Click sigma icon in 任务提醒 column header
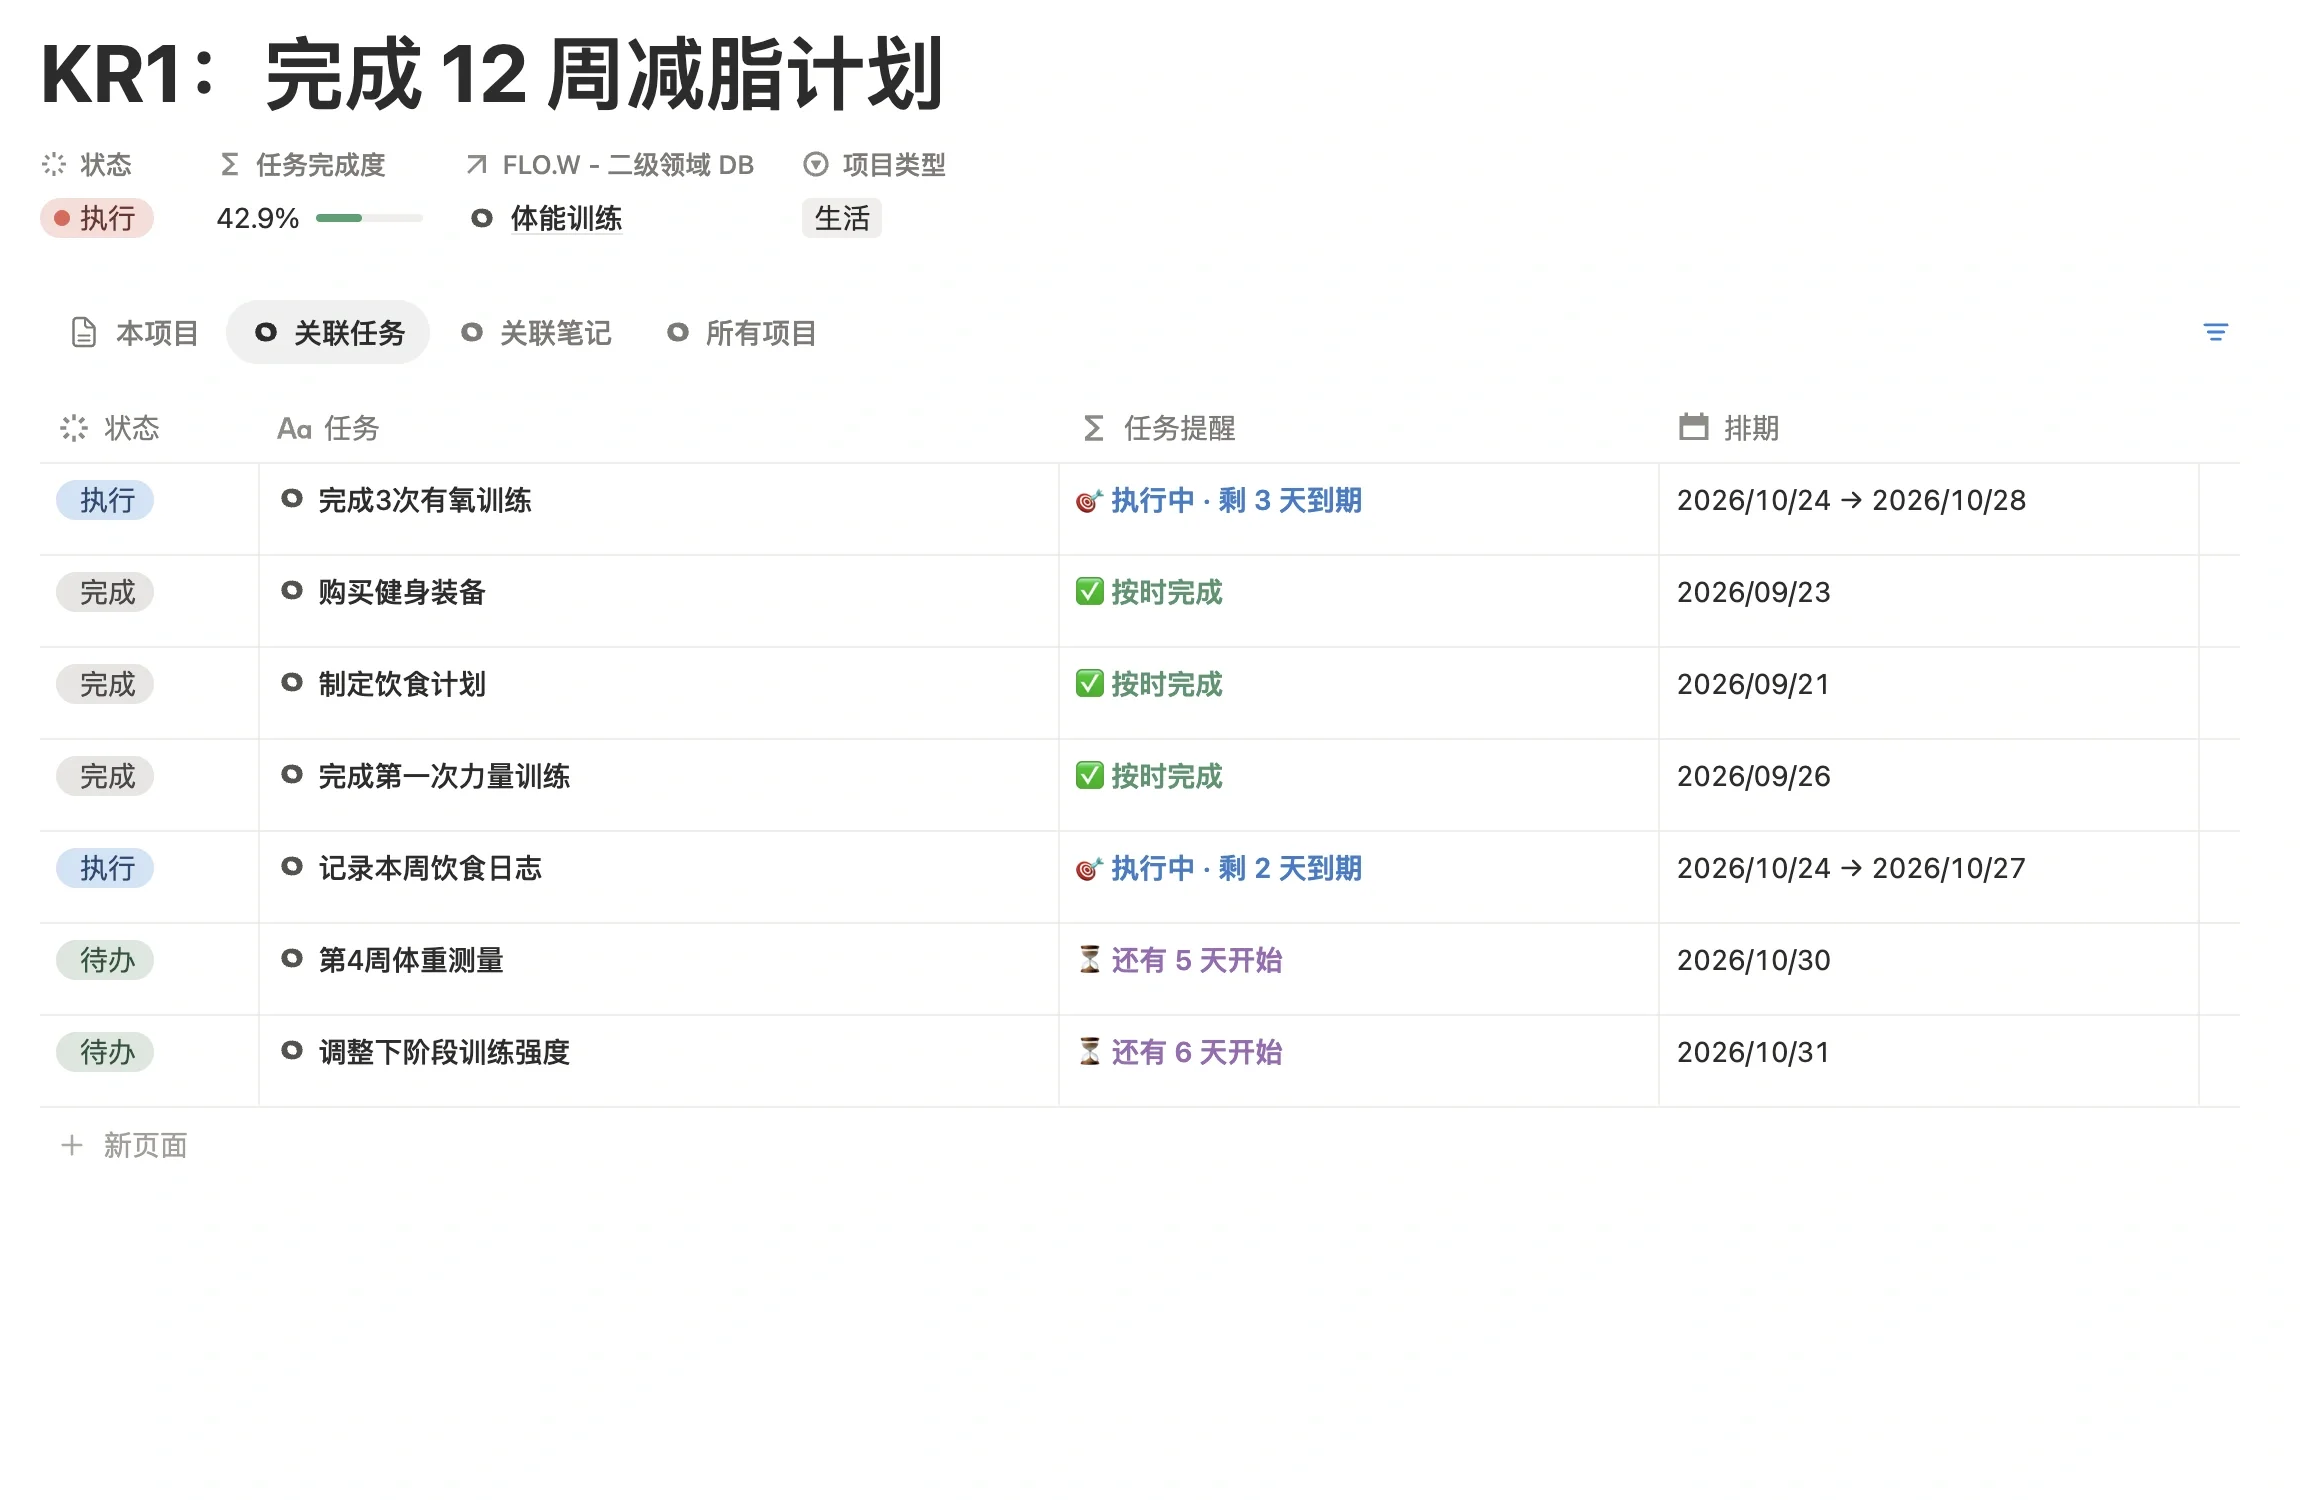2300x1500 pixels. click(1093, 428)
